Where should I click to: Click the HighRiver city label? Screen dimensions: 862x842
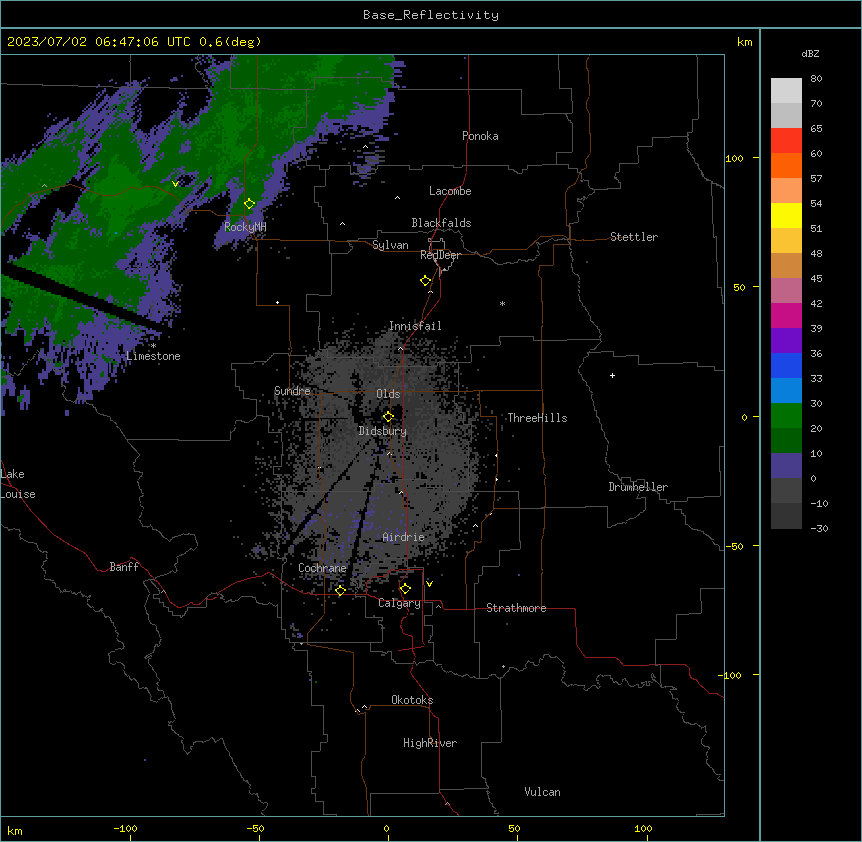click(430, 743)
